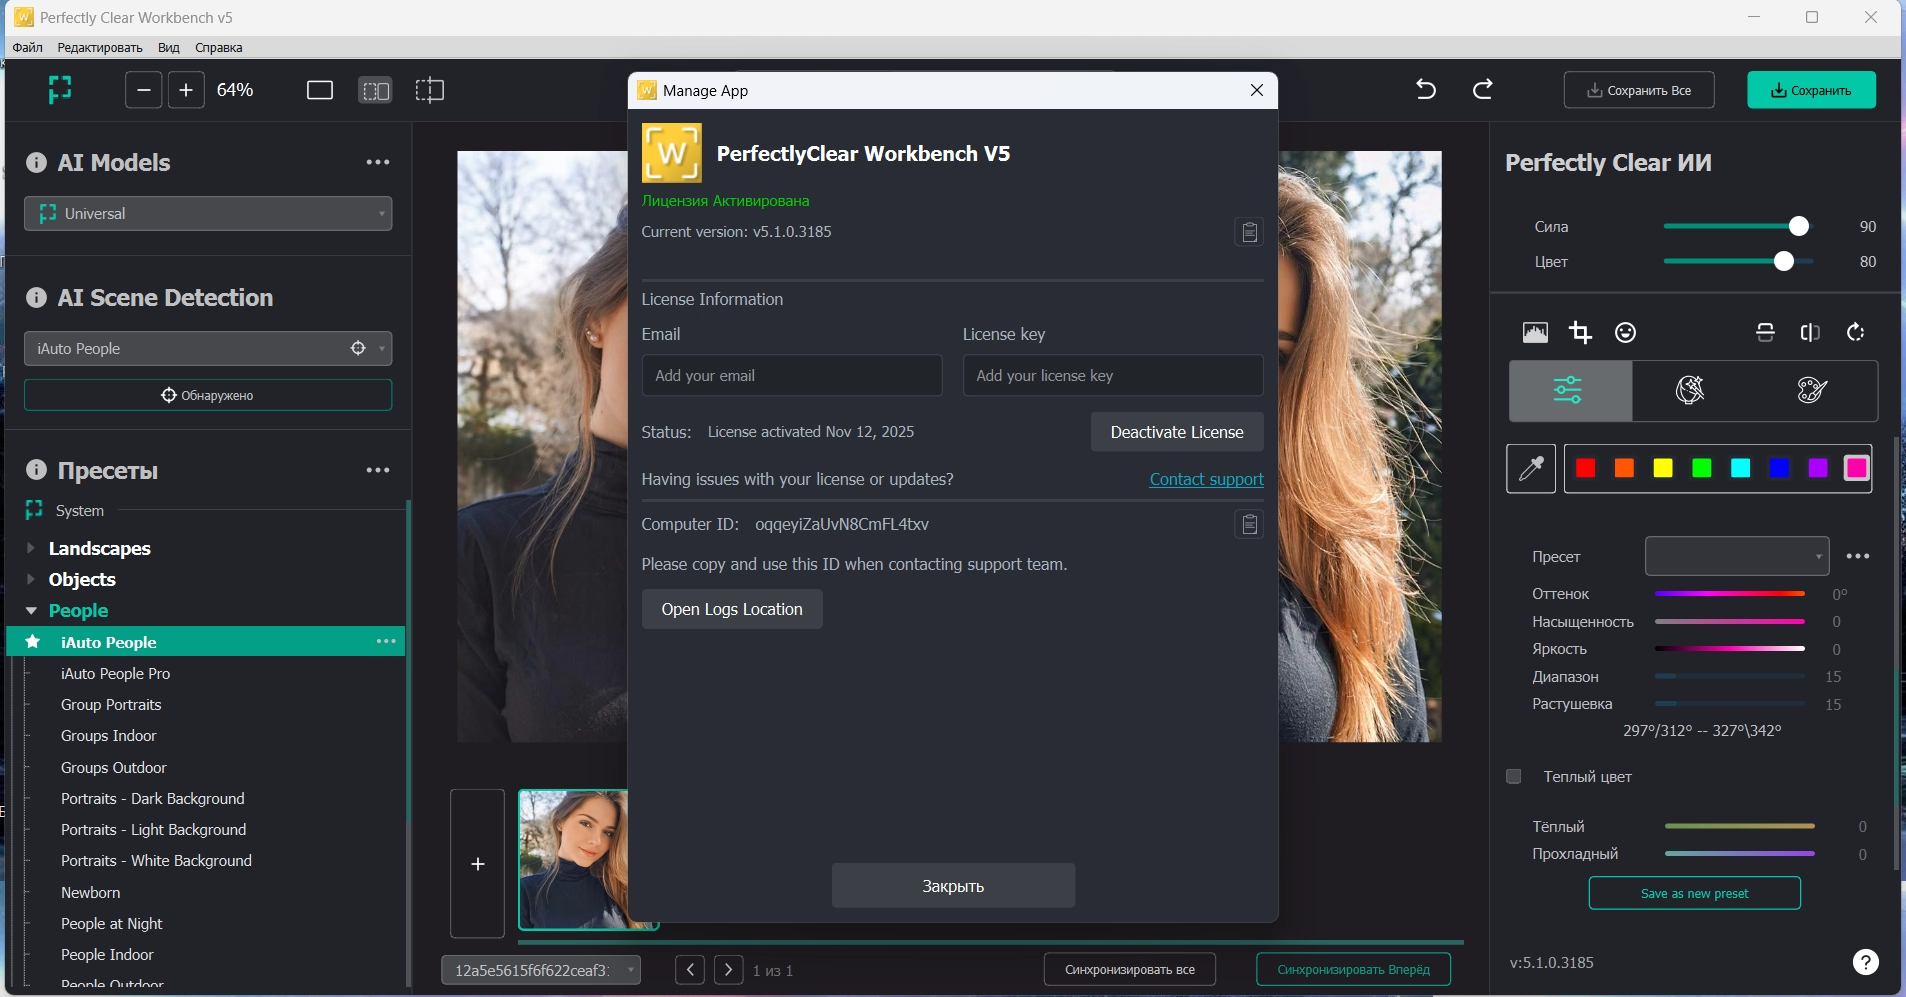
Task: Click the strikethrough bar icon left of flip
Action: 1766,333
